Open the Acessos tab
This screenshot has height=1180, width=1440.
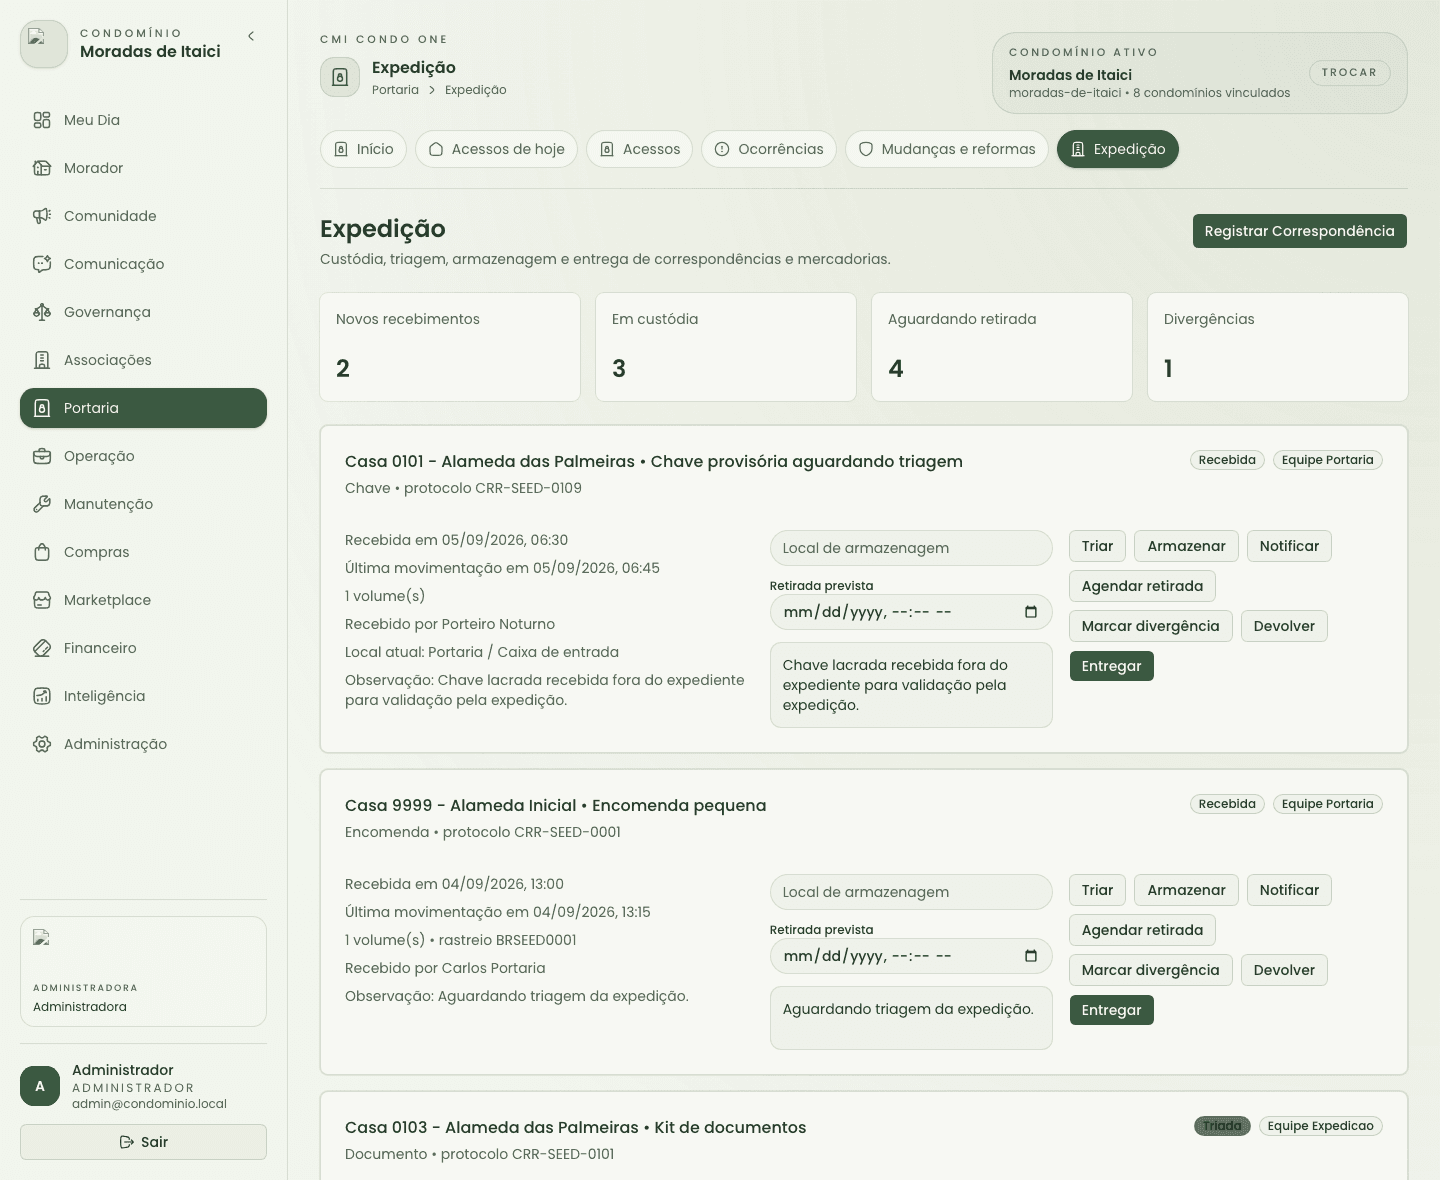639,149
